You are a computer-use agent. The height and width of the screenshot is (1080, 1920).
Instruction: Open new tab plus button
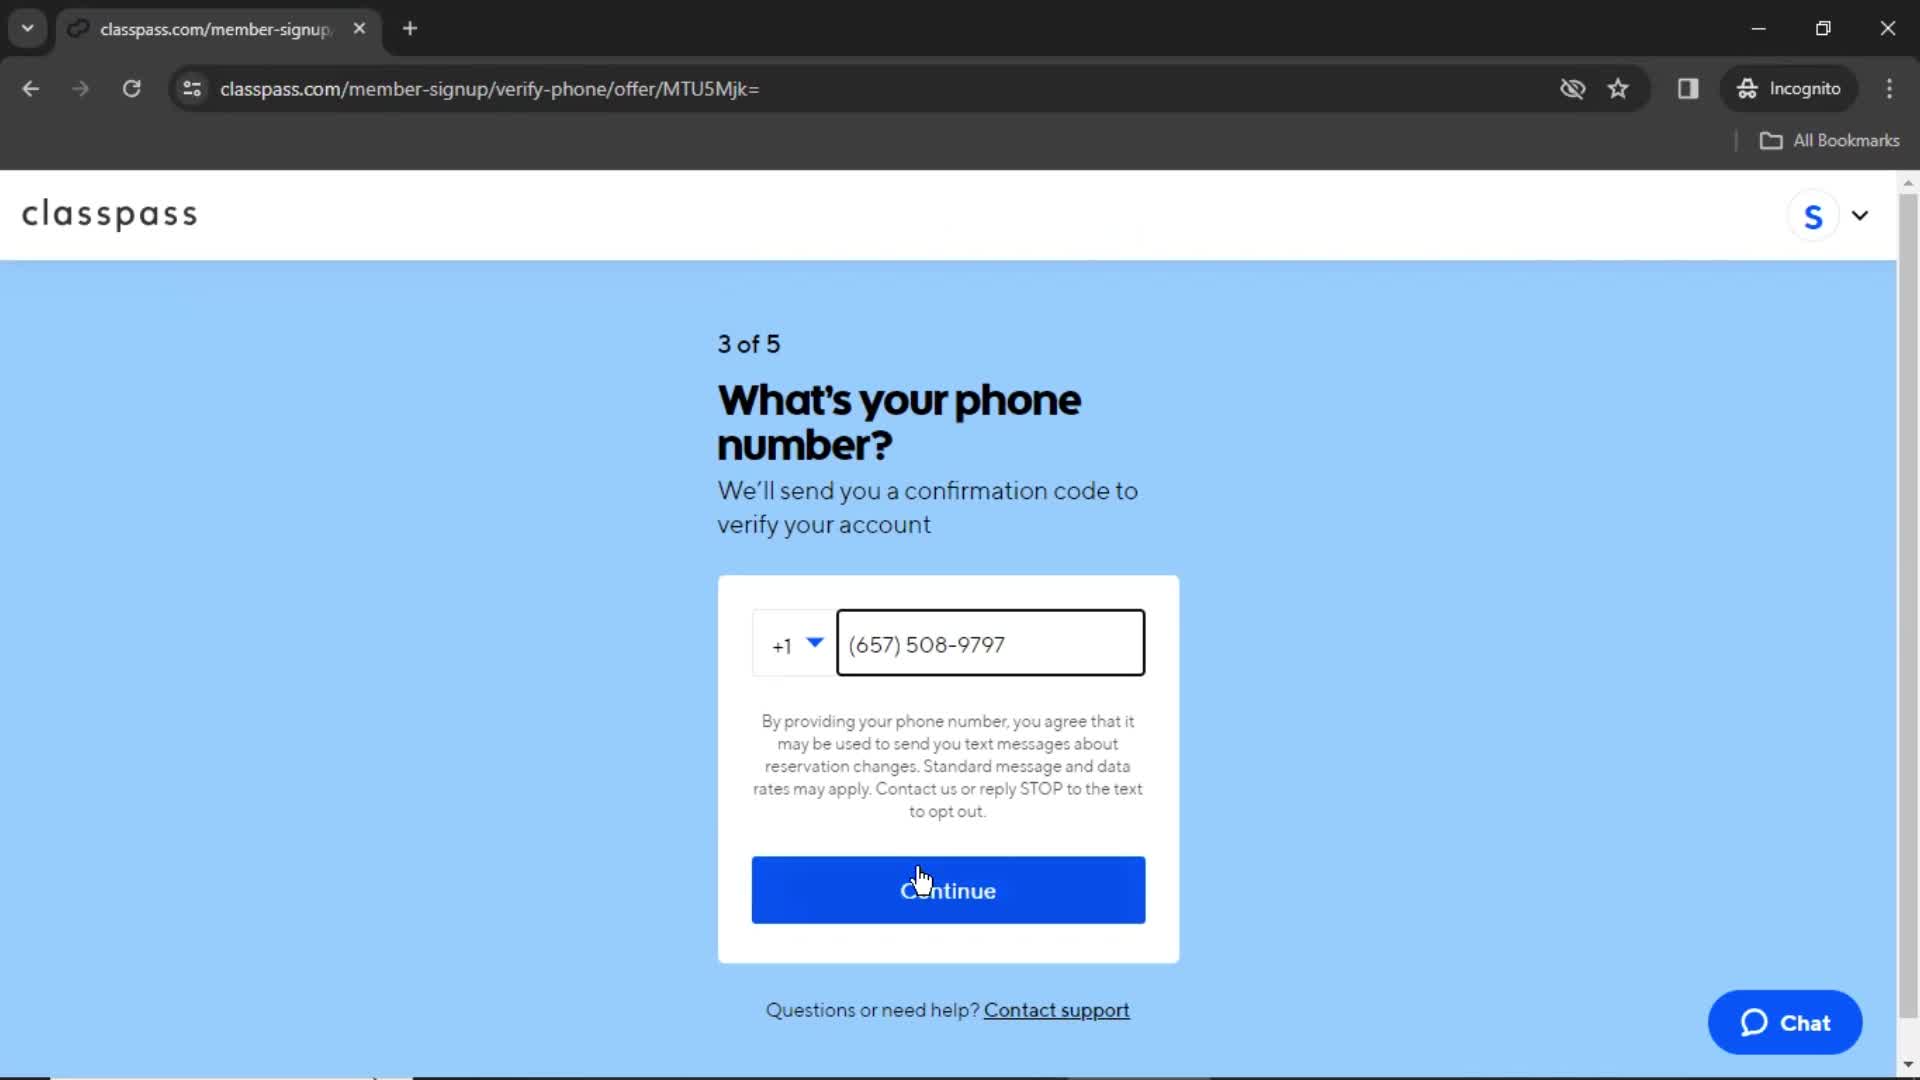[x=409, y=29]
